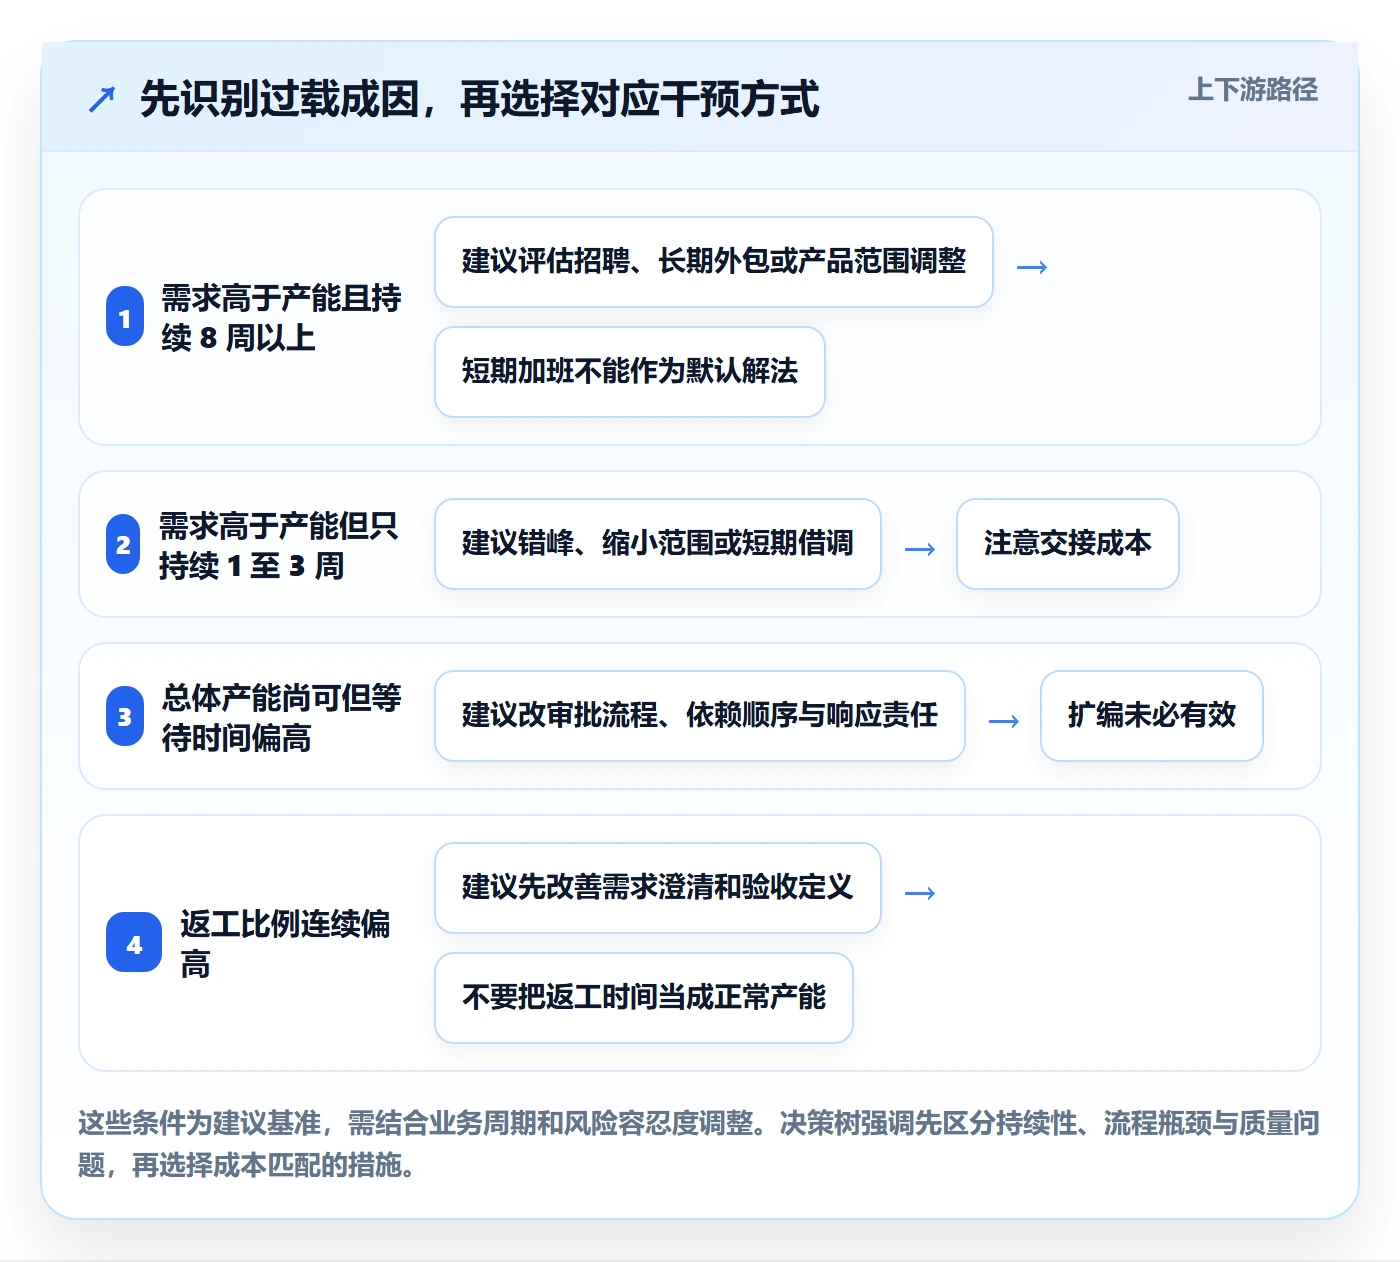This screenshot has width=1400, height=1262.
Task: Click the chip 扩编未必有效
Action: 1152,716
